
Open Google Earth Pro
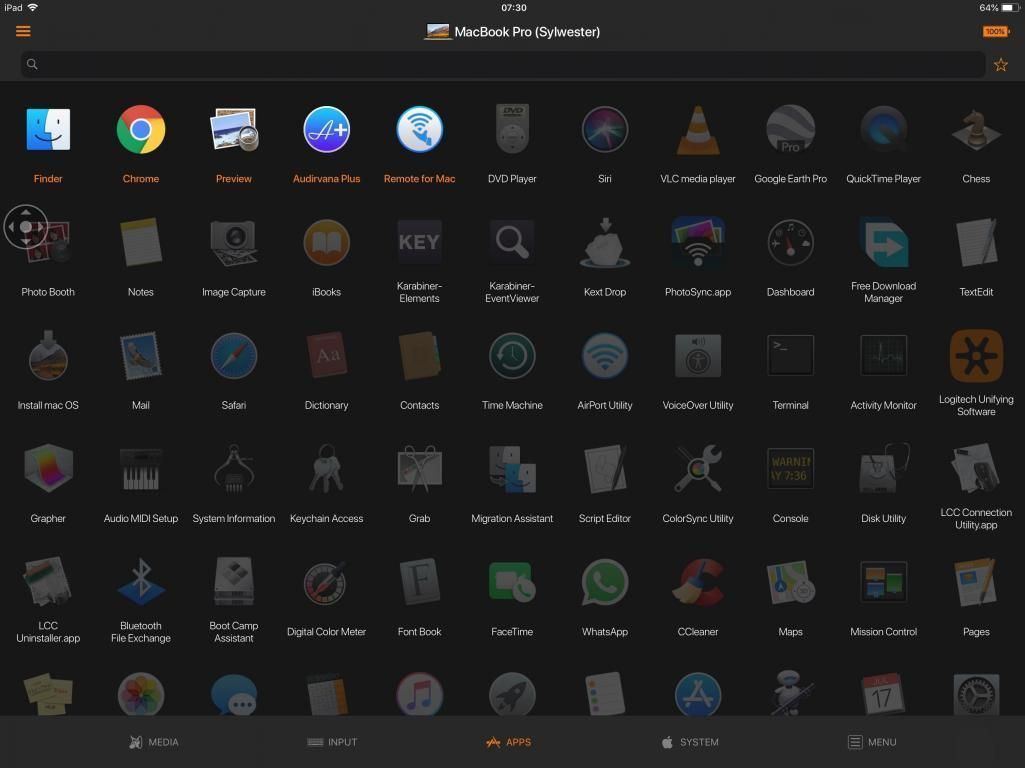(790, 129)
